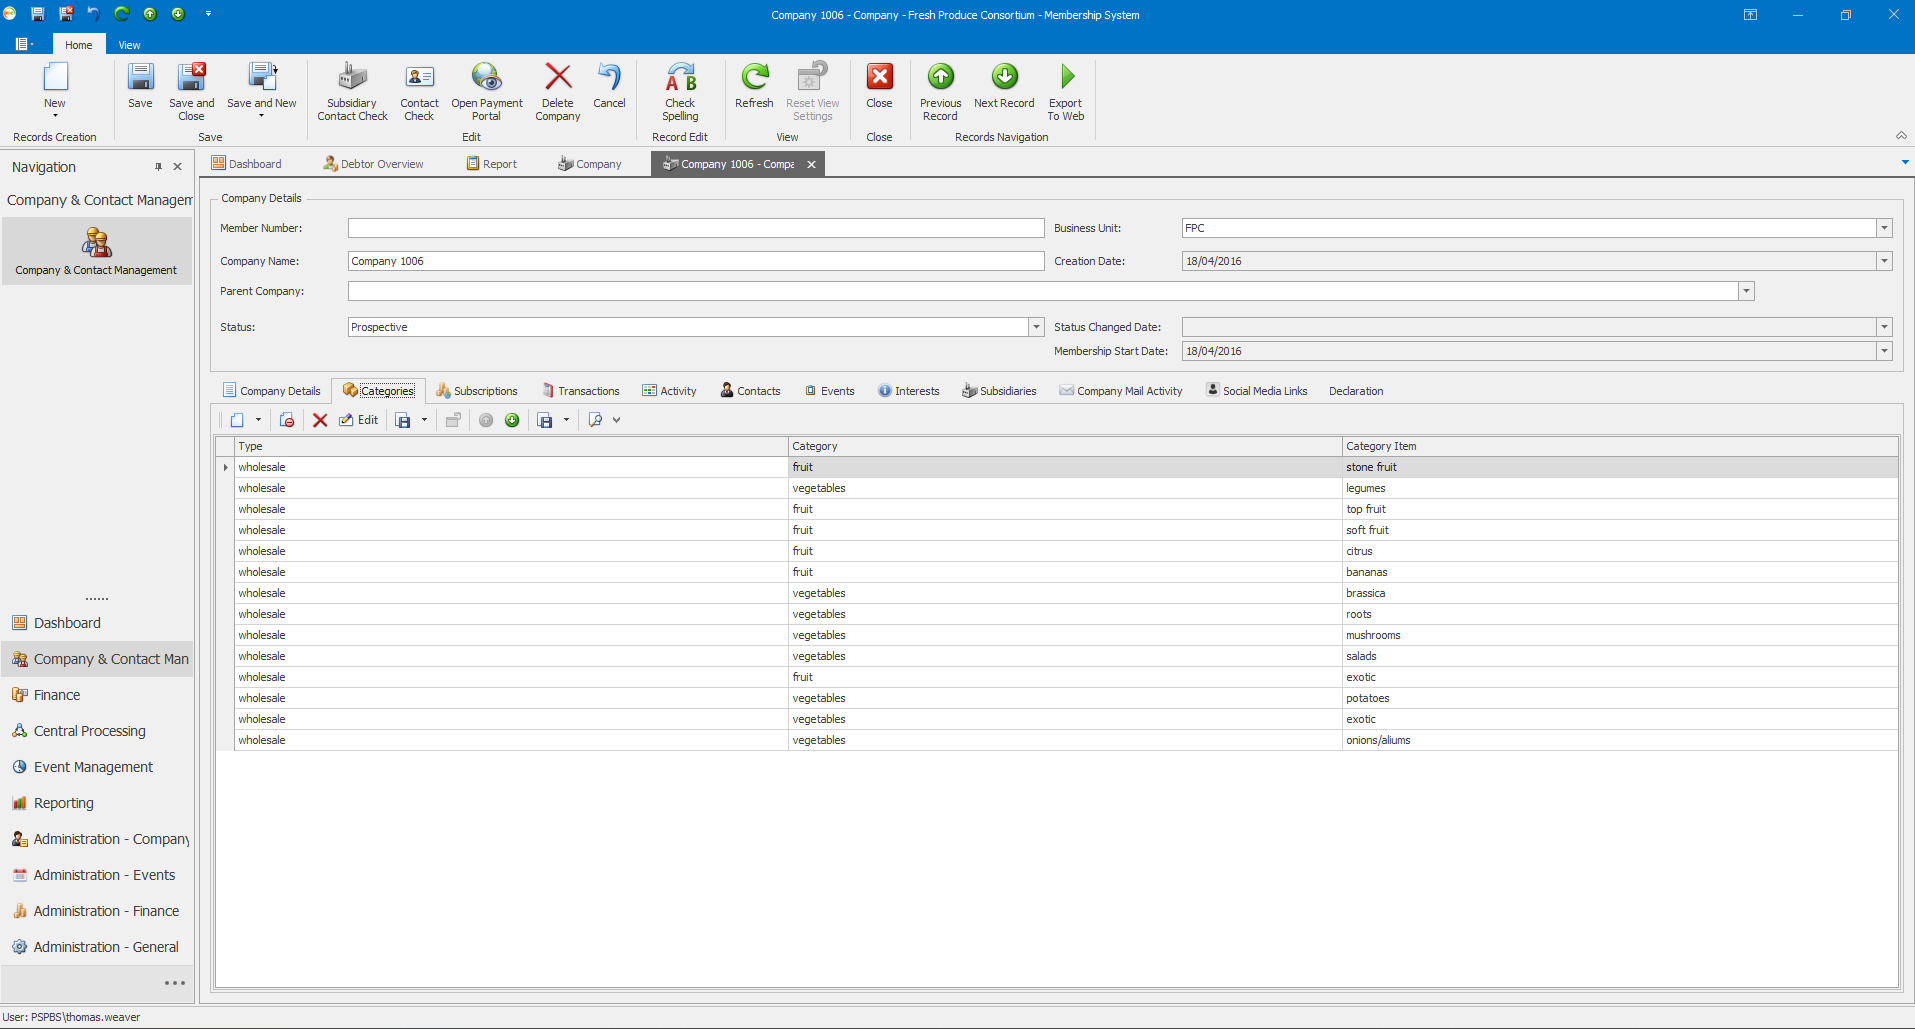The width and height of the screenshot is (1915, 1029).
Task: Expand the Parent Company dropdown
Action: point(1746,291)
